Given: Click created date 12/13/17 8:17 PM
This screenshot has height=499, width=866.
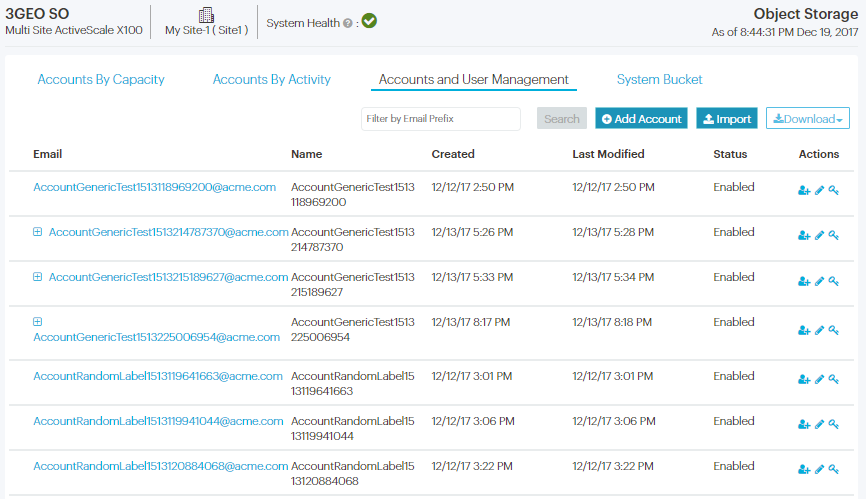Looking at the screenshot, I should pyautogui.click(x=471, y=322).
